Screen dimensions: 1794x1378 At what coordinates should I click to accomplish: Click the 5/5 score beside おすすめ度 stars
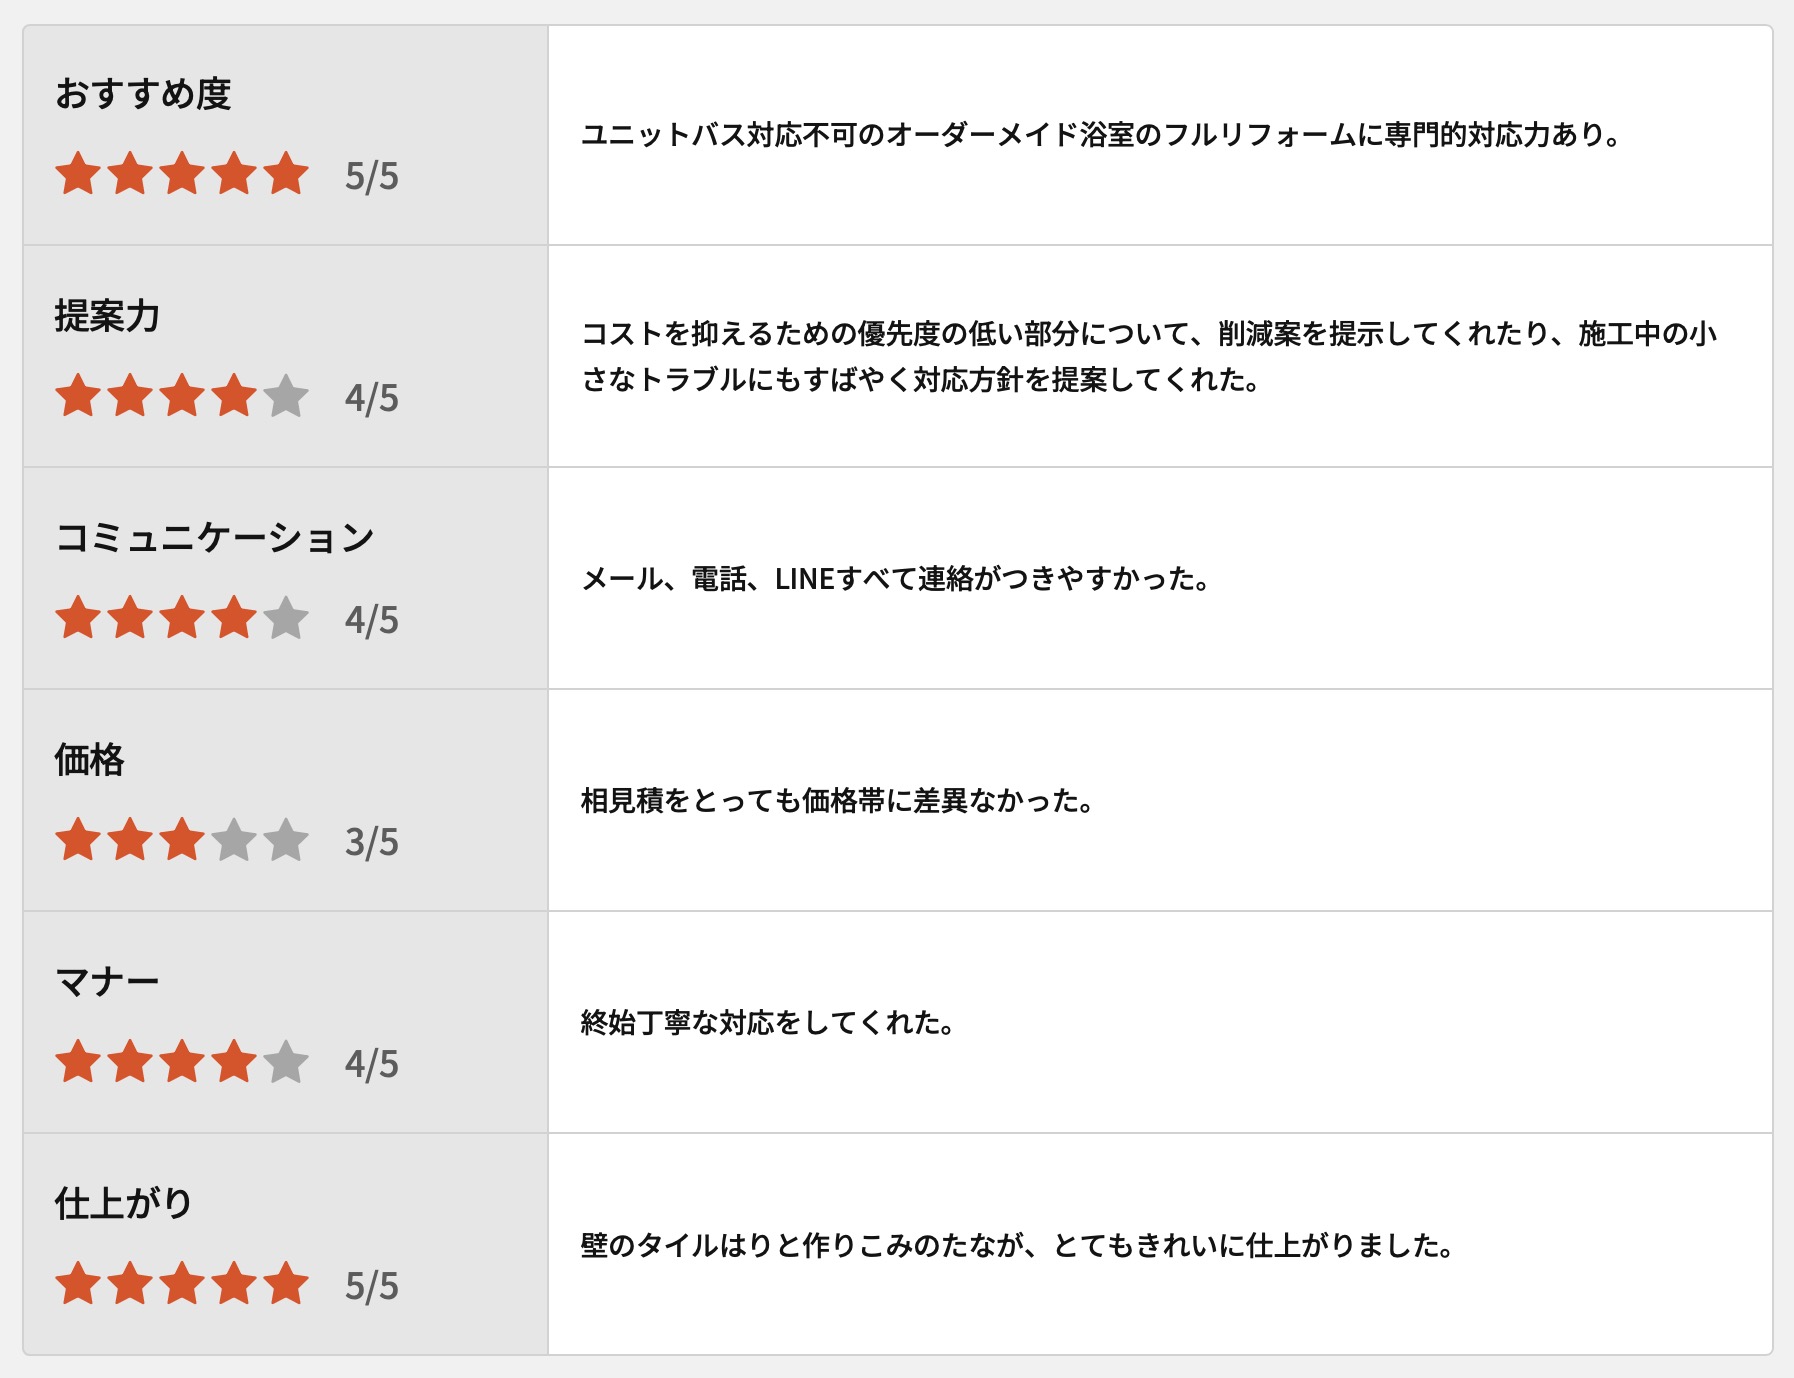371,177
